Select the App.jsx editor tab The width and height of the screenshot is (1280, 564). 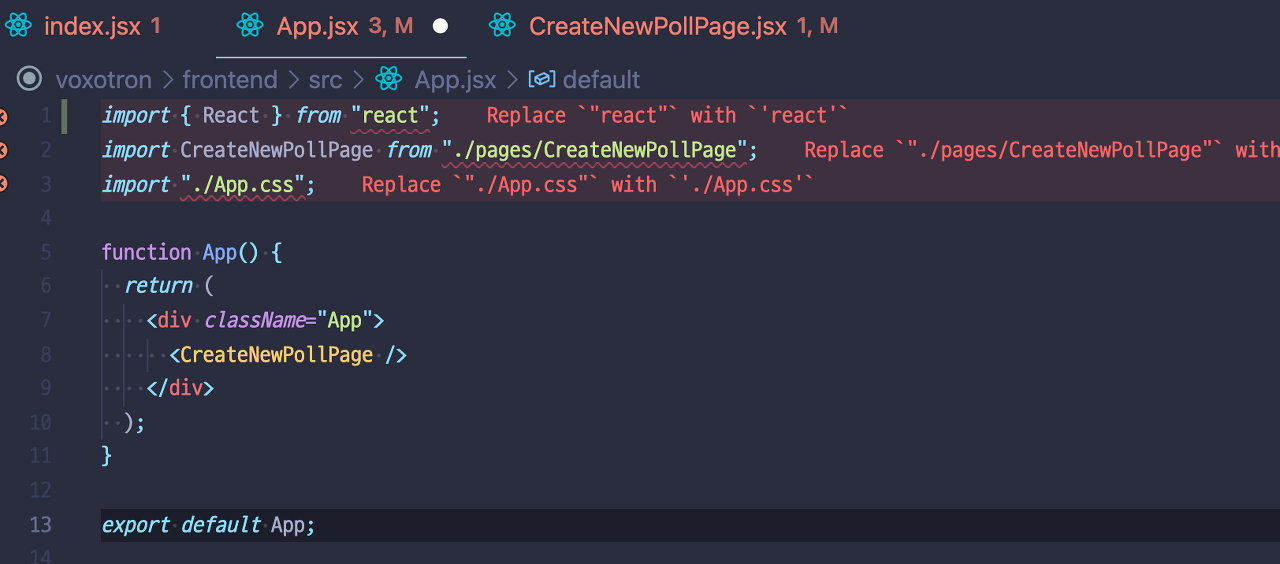click(x=341, y=27)
